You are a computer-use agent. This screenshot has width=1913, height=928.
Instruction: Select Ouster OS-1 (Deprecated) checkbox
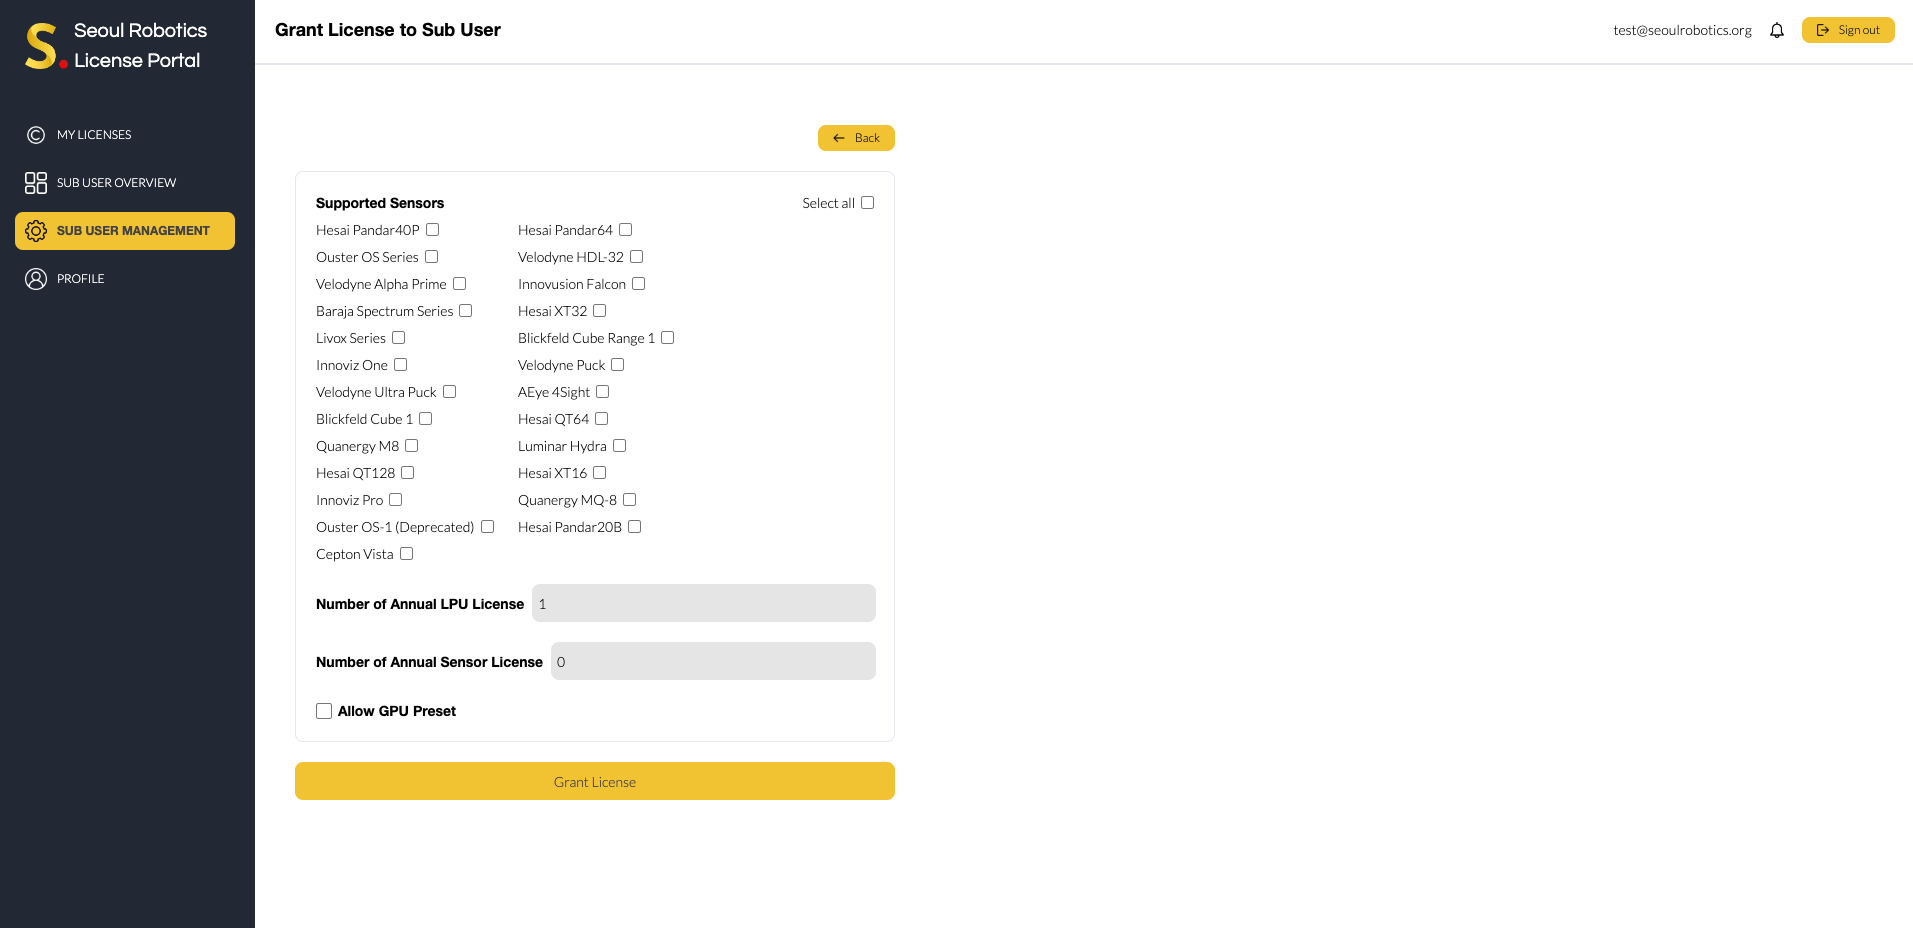[x=488, y=527]
